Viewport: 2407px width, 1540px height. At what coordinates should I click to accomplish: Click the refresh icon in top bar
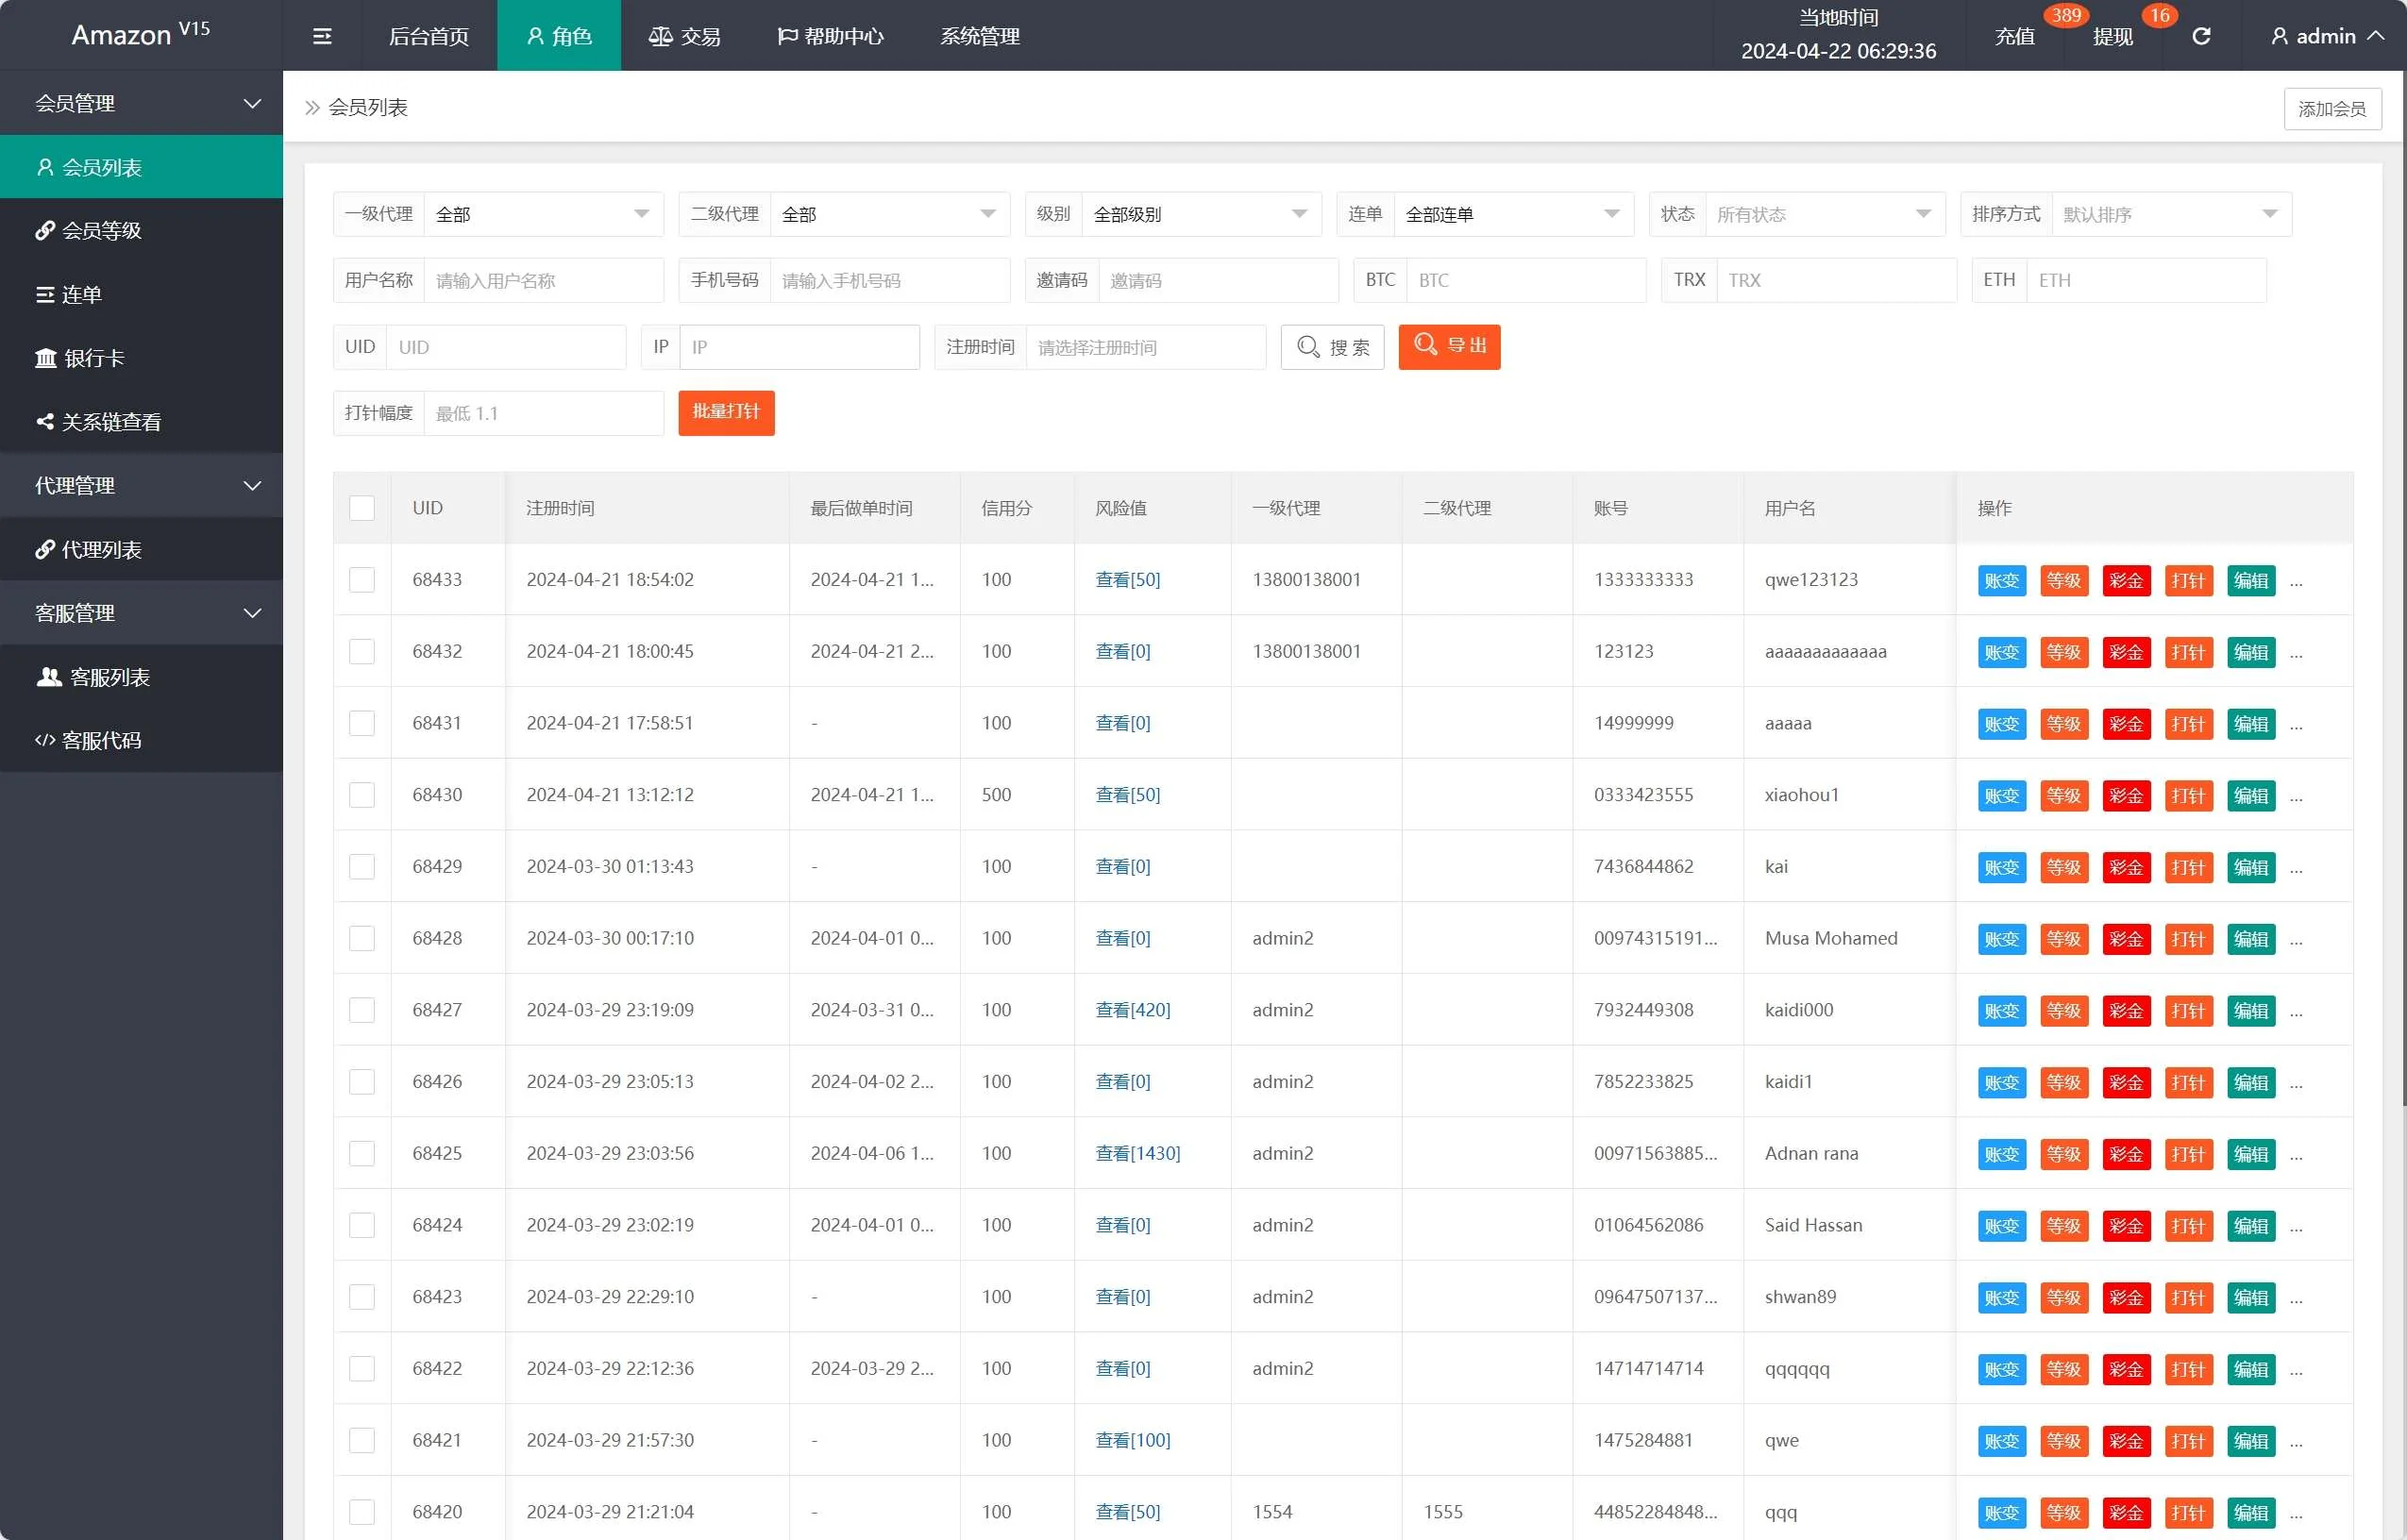tap(2201, 36)
